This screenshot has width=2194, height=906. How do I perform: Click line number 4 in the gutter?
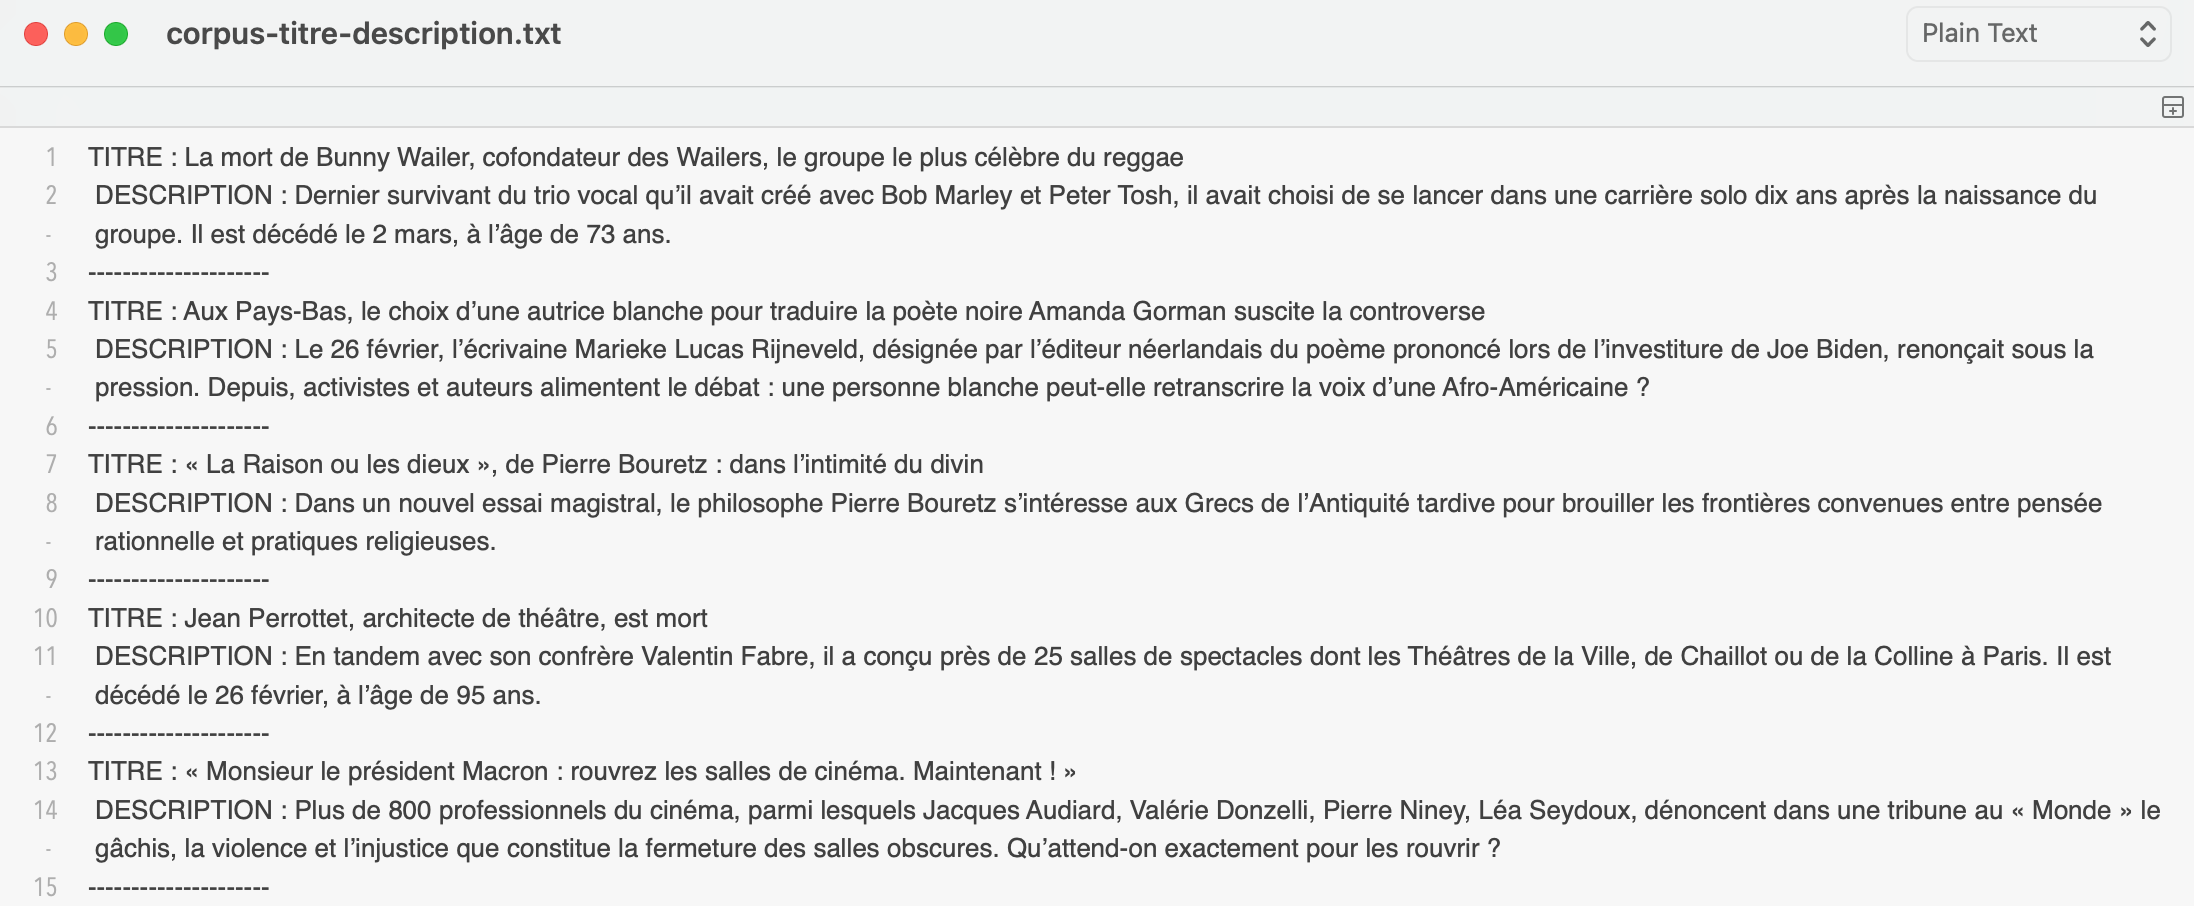[50, 311]
